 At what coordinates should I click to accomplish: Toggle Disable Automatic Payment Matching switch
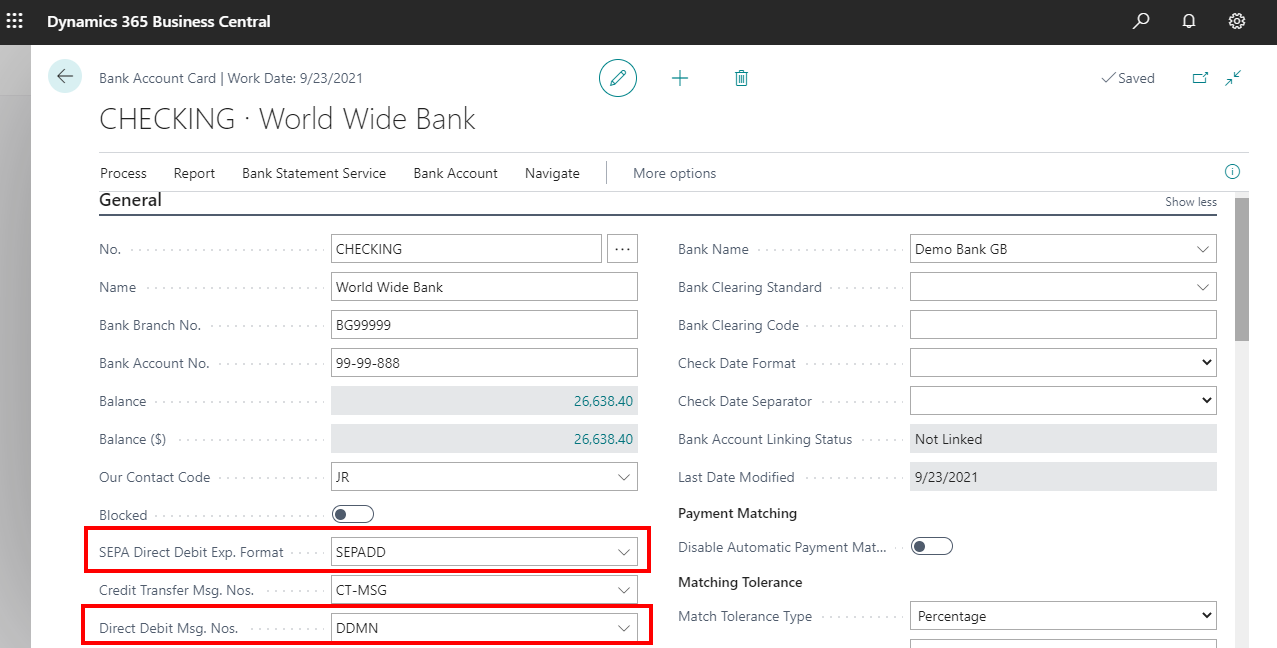click(932, 546)
